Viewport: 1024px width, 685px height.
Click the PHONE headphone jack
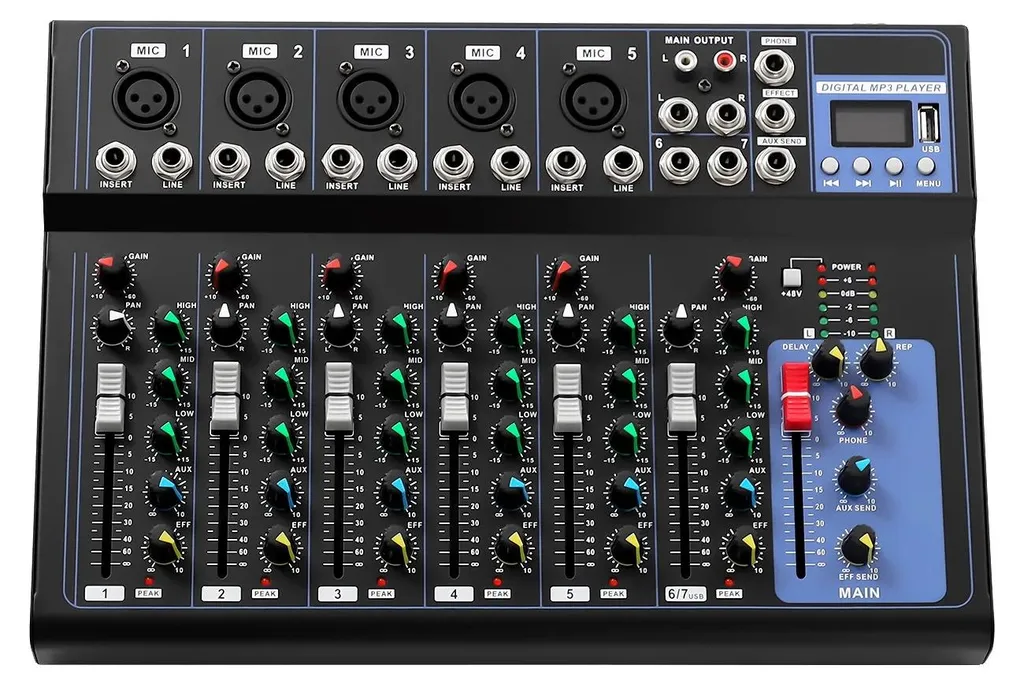coord(775,66)
